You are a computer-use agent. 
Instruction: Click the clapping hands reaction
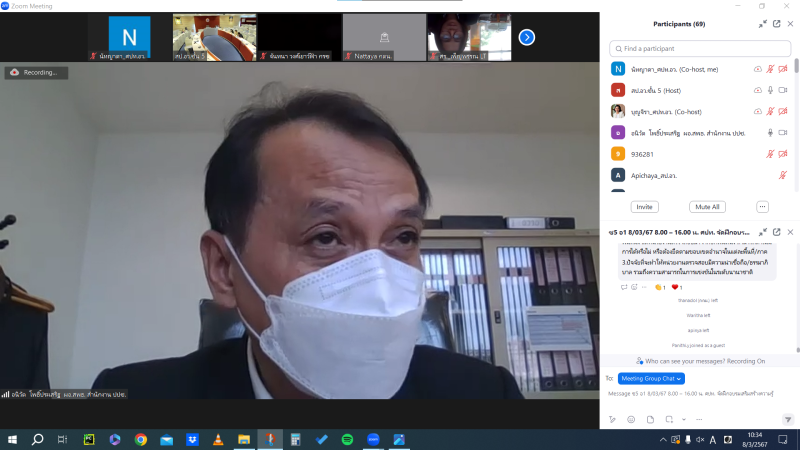click(x=660, y=287)
